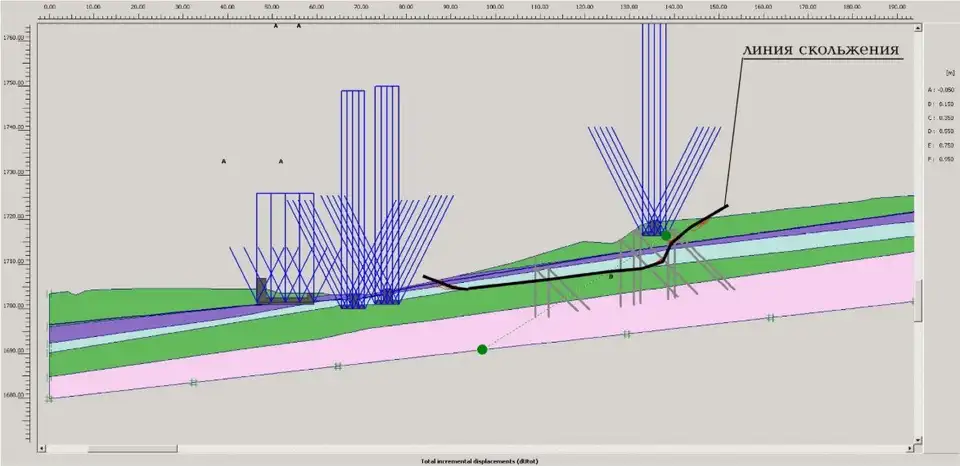Click the green node point on the model's bottom boundary
Image resolution: width=960 pixels, height=466 pixels.
tap(482, 350)
